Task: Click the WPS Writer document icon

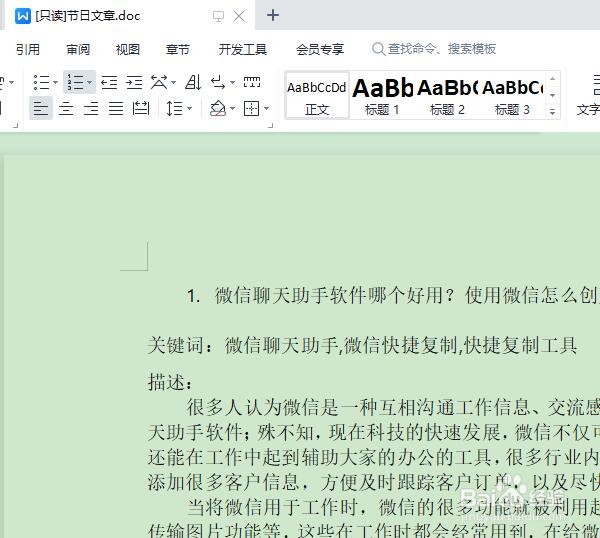Action: tap(23, 16)
